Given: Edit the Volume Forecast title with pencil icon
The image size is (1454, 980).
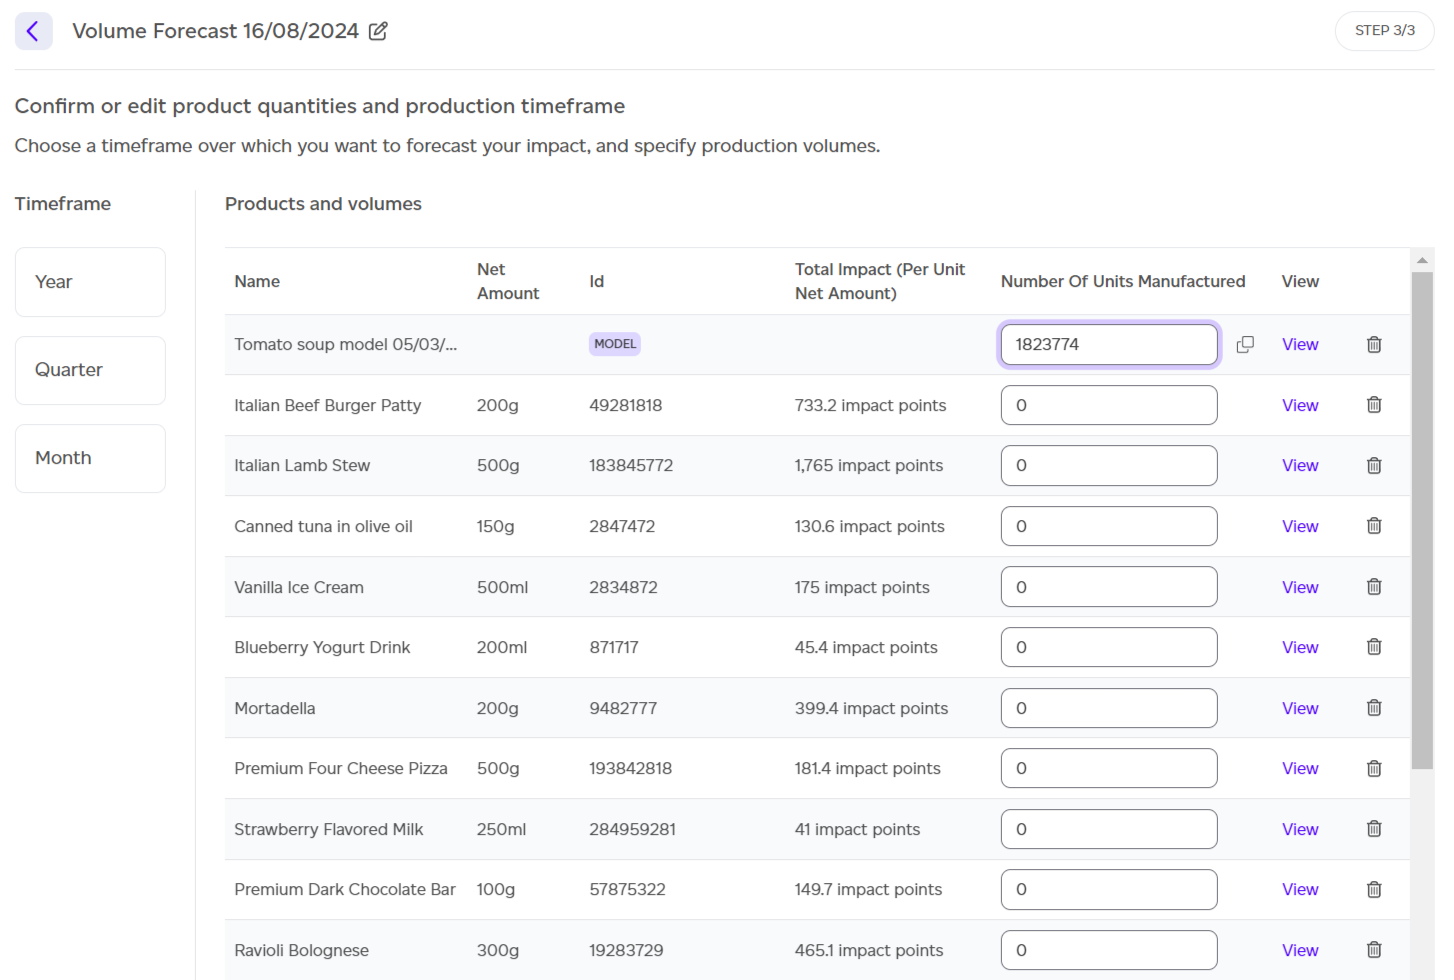Looking at the screenshot, I should pos(378,31).
